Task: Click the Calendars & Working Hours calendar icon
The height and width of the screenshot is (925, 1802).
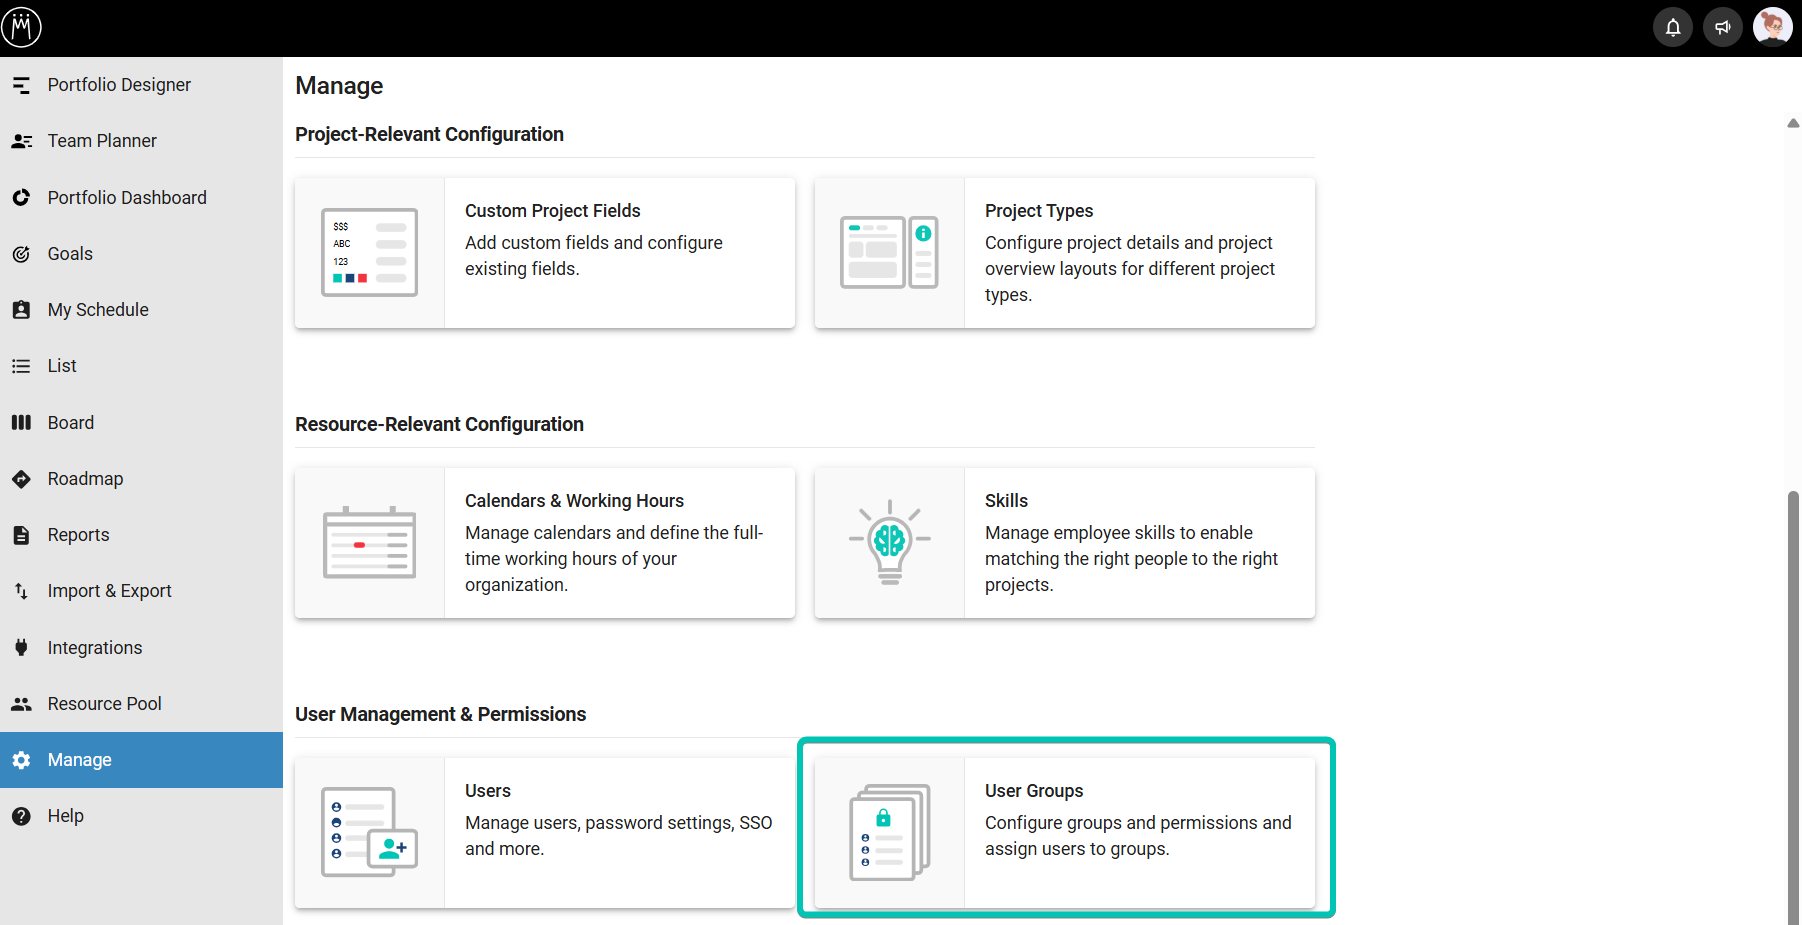Action: point(369,542)
